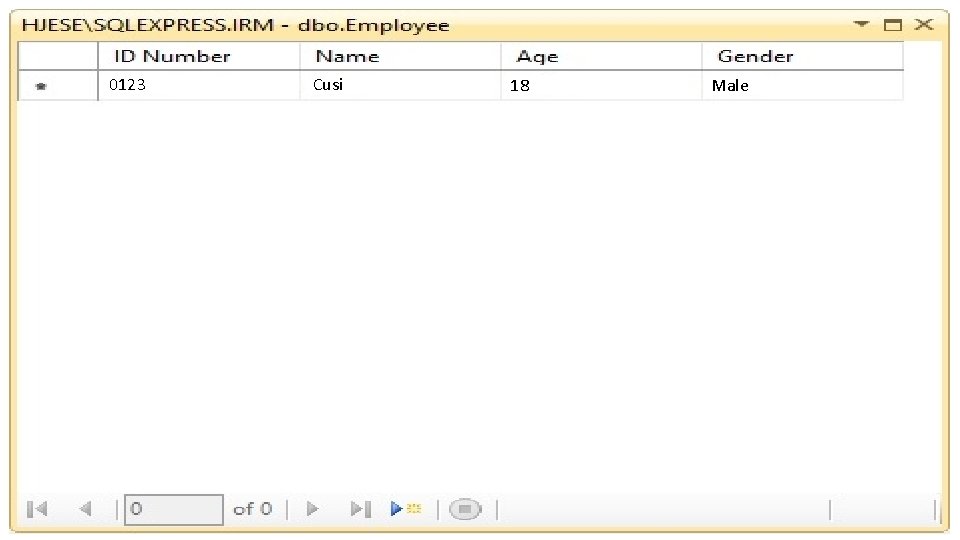960x540 pixels.
Task: Open the window position dropdown arrow
Action: [861, 24]
